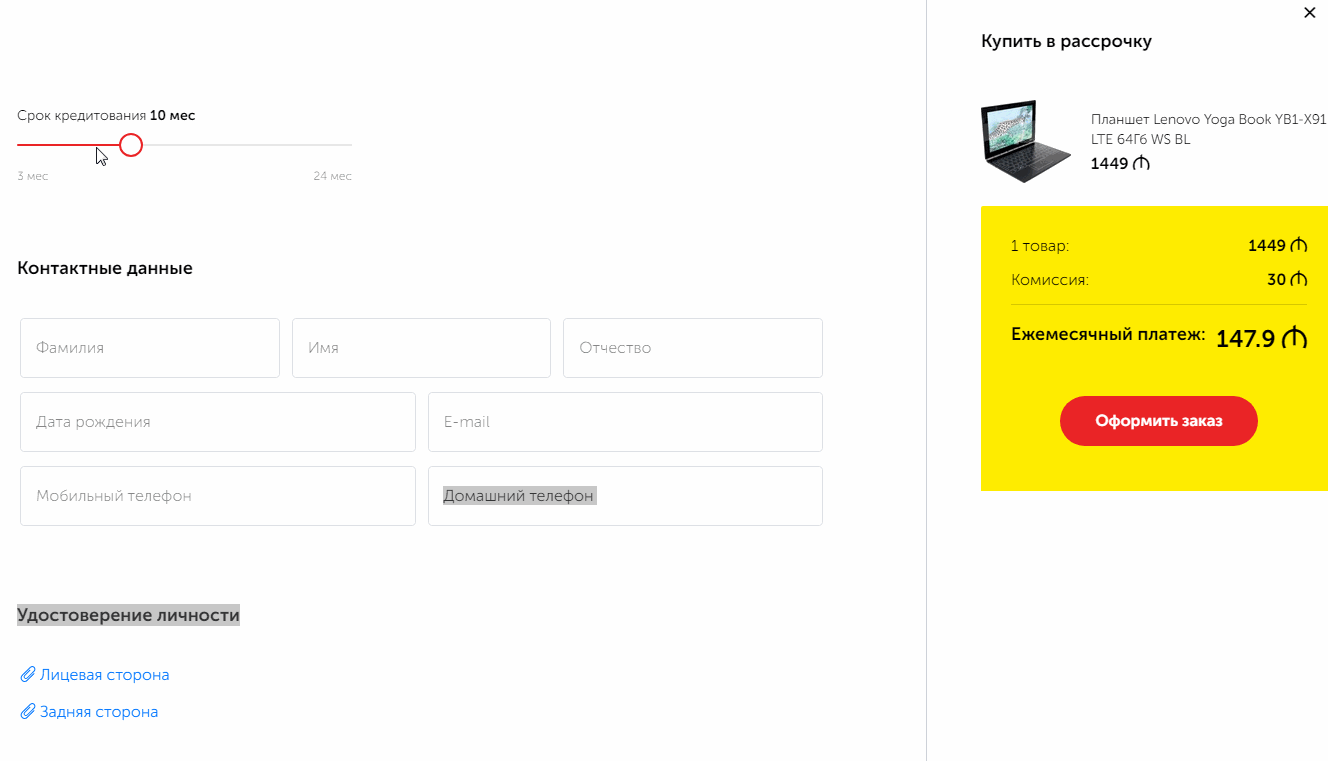Select the Домашний телефон field
The height and width of the screenshot is (761, 1328).
tap(625, 496)
